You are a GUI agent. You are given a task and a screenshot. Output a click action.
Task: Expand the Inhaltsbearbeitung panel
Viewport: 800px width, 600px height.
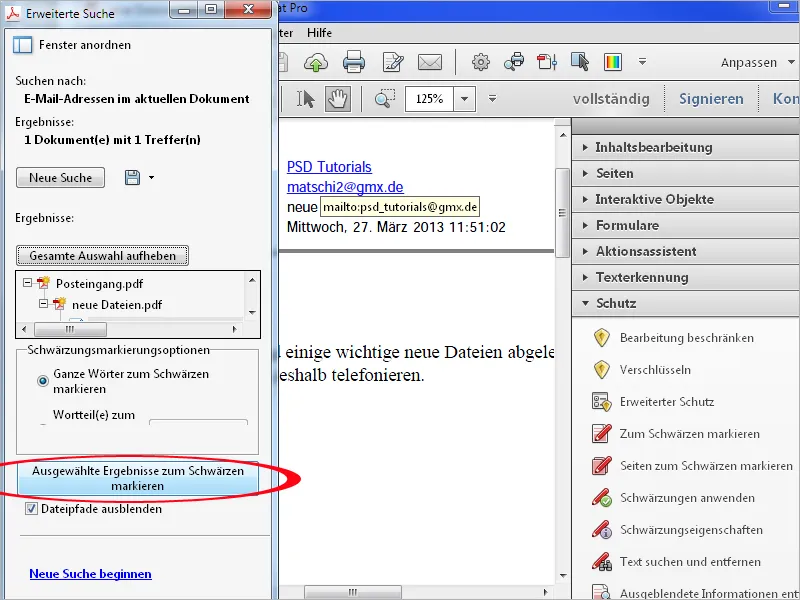[x=686, y=147]
